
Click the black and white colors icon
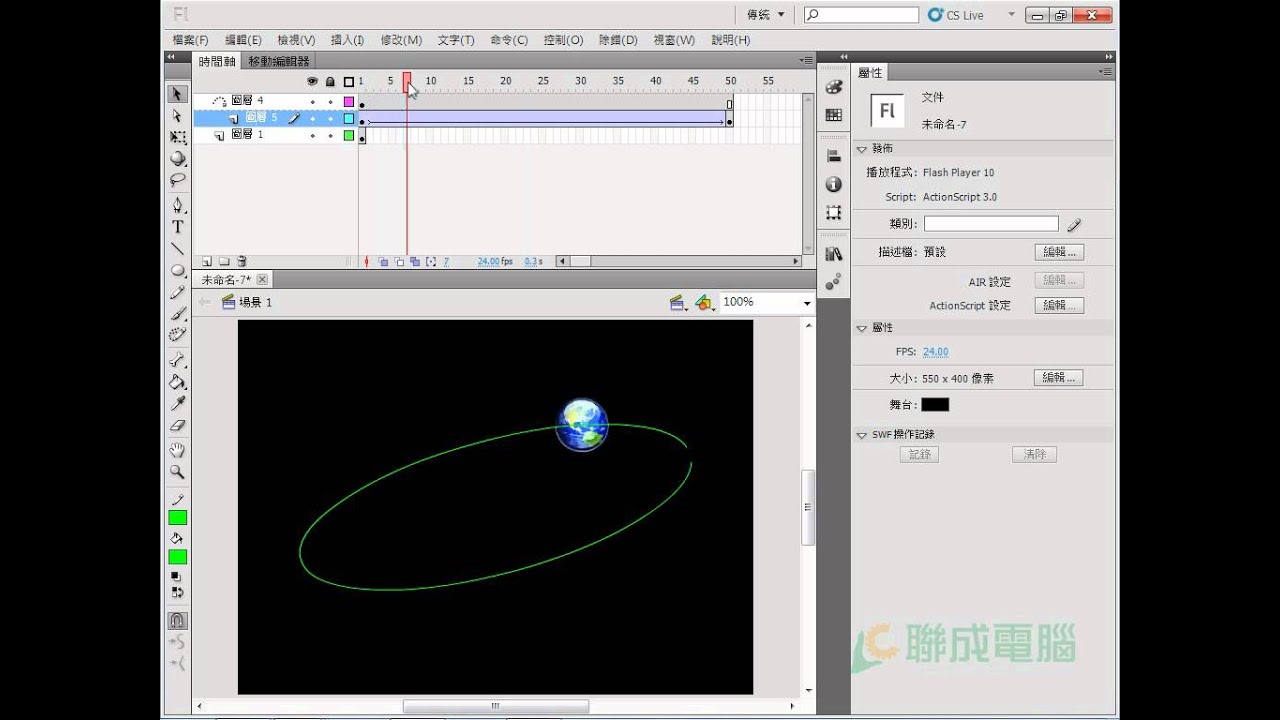pyautogui.click(x=177, y=576)
